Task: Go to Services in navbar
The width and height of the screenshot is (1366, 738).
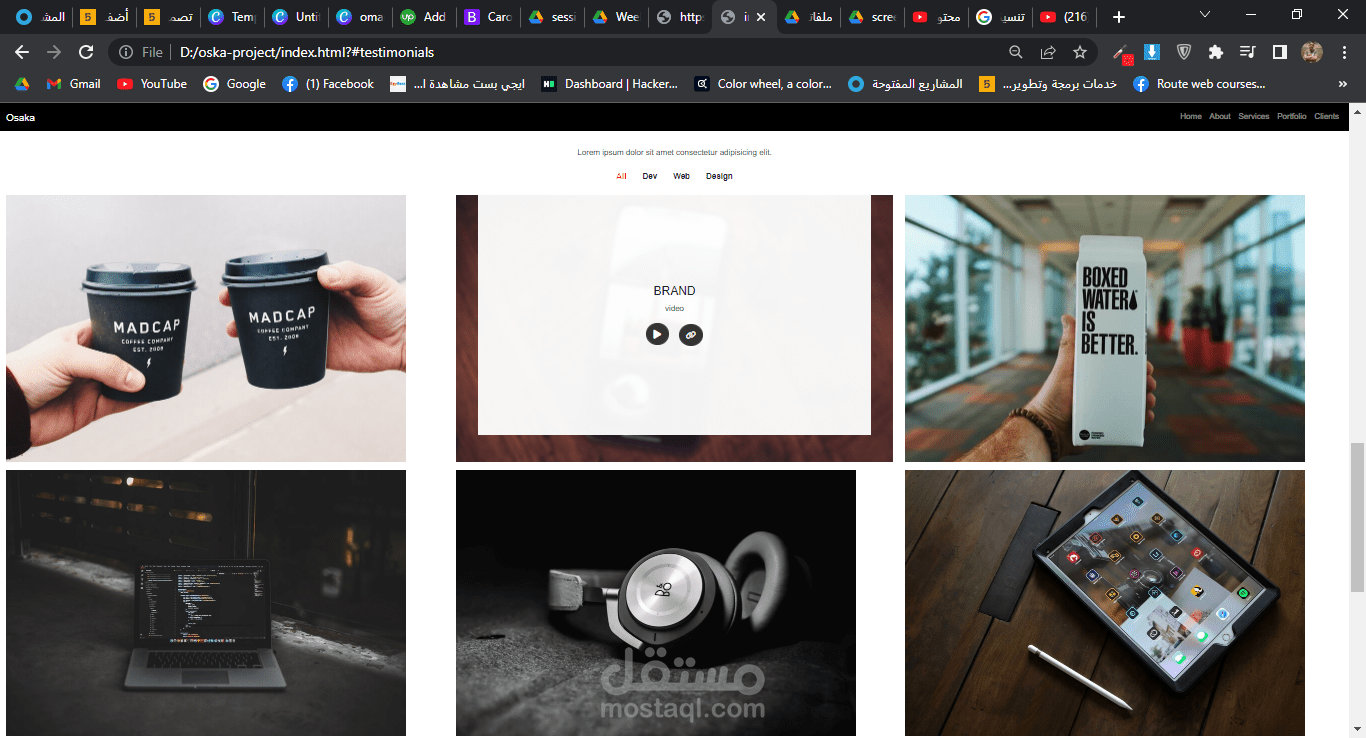Action: point(1253,117)
